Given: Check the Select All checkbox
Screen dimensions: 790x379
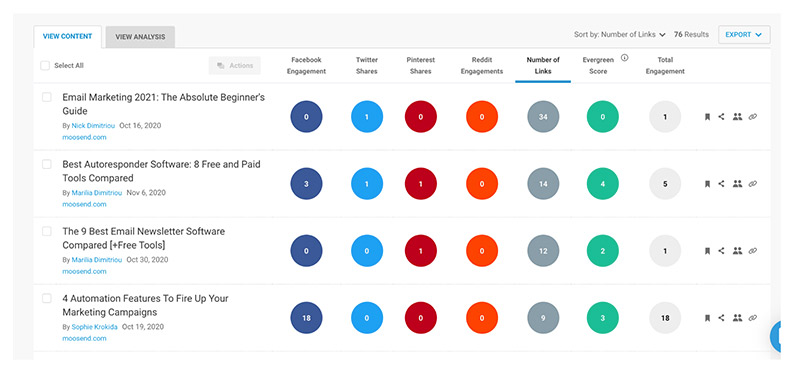Looking at the screenshot, I should [45, 66].
